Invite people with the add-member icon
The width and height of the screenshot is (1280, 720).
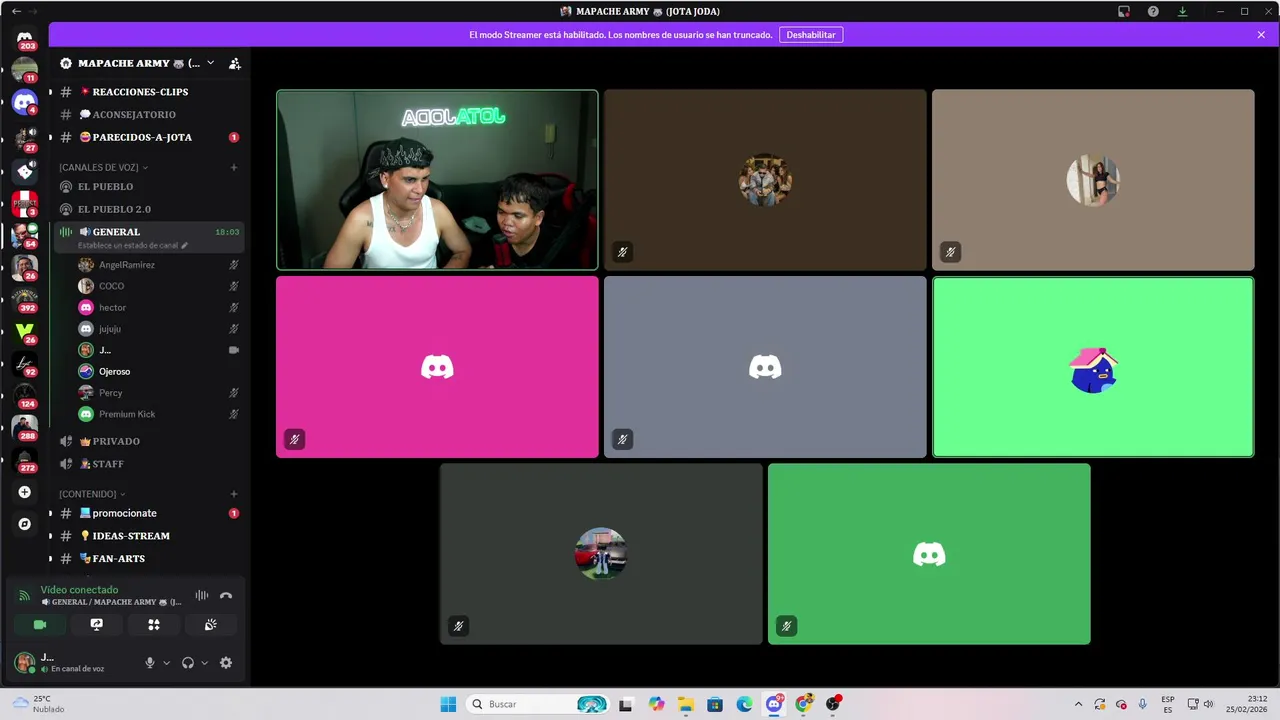[x=235, y=63]
